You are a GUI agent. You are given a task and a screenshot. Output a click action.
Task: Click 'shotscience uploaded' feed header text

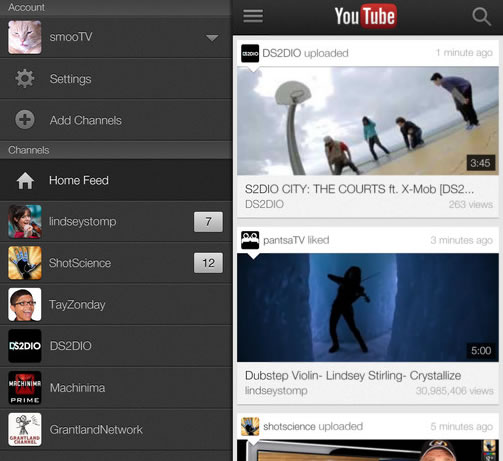pos(313,426)
